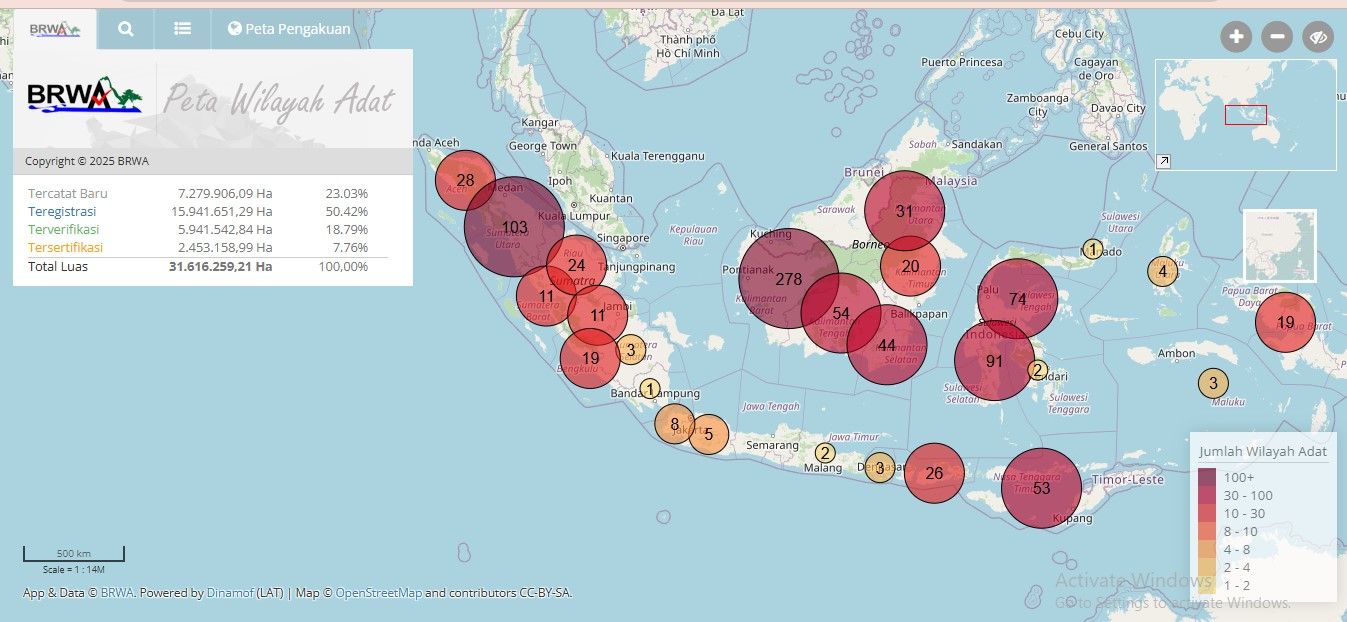Click the Total Luas value 31.616.259,21 Ha
Image resolution: width=1347 pixels, height=622 pixels.
tap(221, 266)
